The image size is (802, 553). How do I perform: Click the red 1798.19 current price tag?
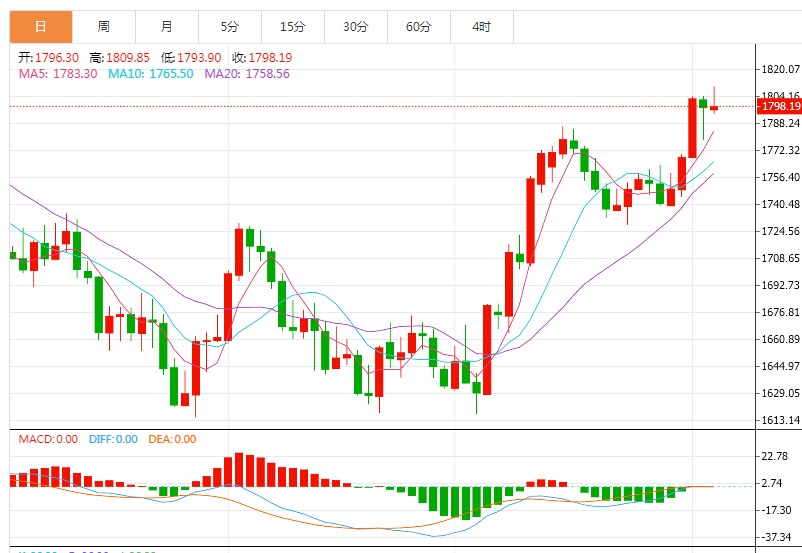point(779,106)
